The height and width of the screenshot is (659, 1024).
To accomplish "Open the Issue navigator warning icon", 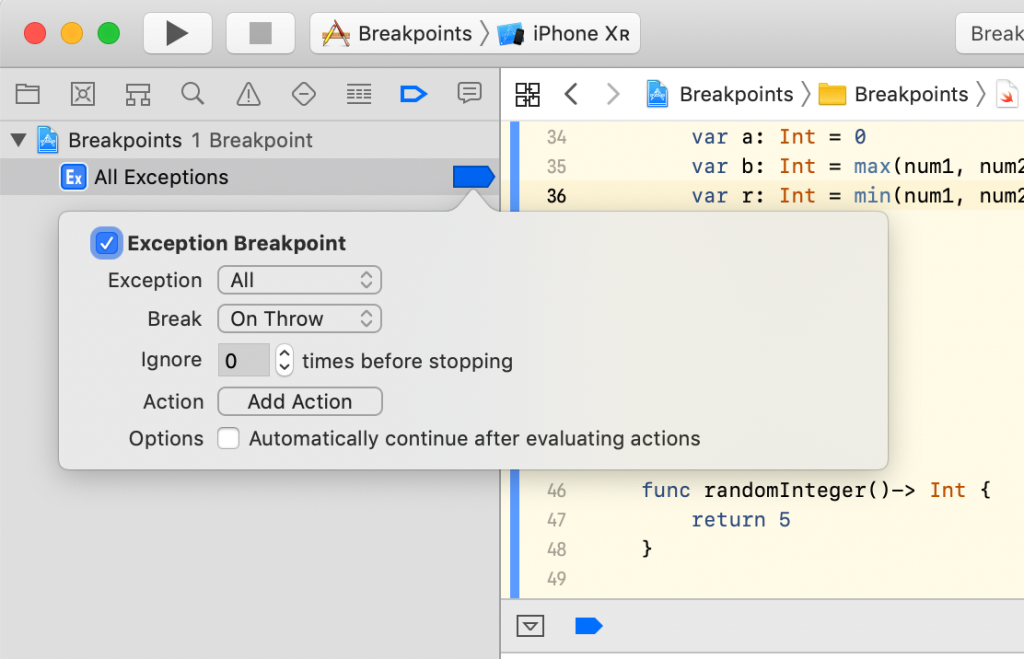I will coord(247,93).
